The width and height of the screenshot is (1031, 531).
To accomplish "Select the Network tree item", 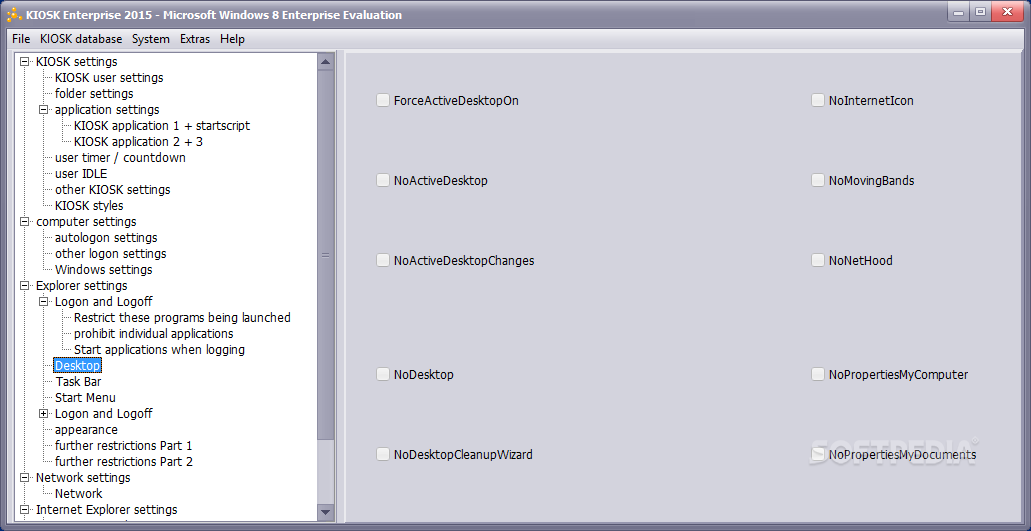I will tap(79, 494).
